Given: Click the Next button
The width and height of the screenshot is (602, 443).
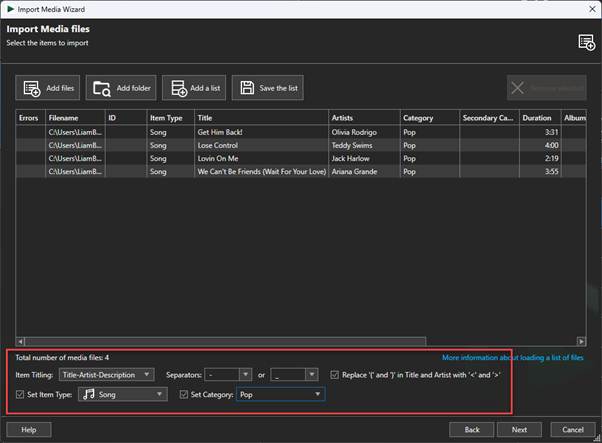Looking at the screenshot, I should 519,429.
